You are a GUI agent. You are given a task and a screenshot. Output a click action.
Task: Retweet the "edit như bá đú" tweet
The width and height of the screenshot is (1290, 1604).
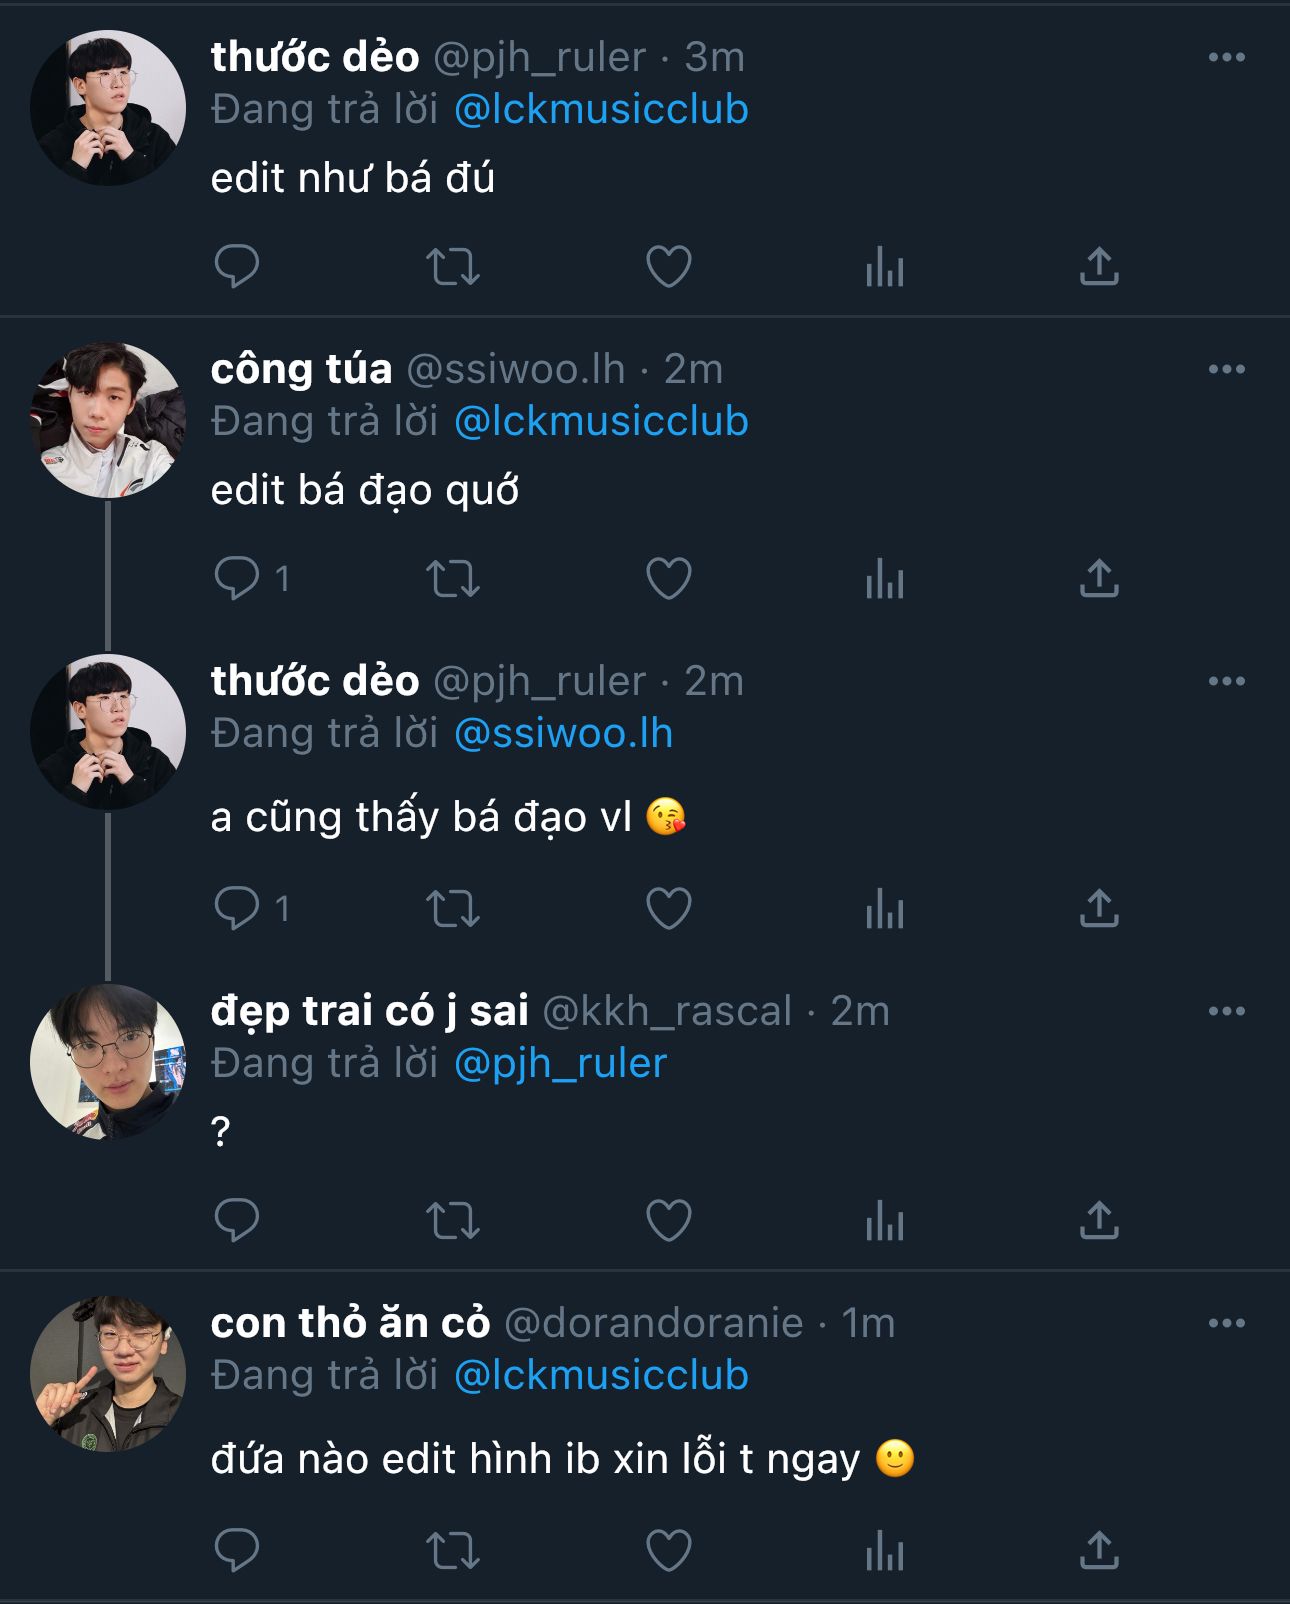453,267
